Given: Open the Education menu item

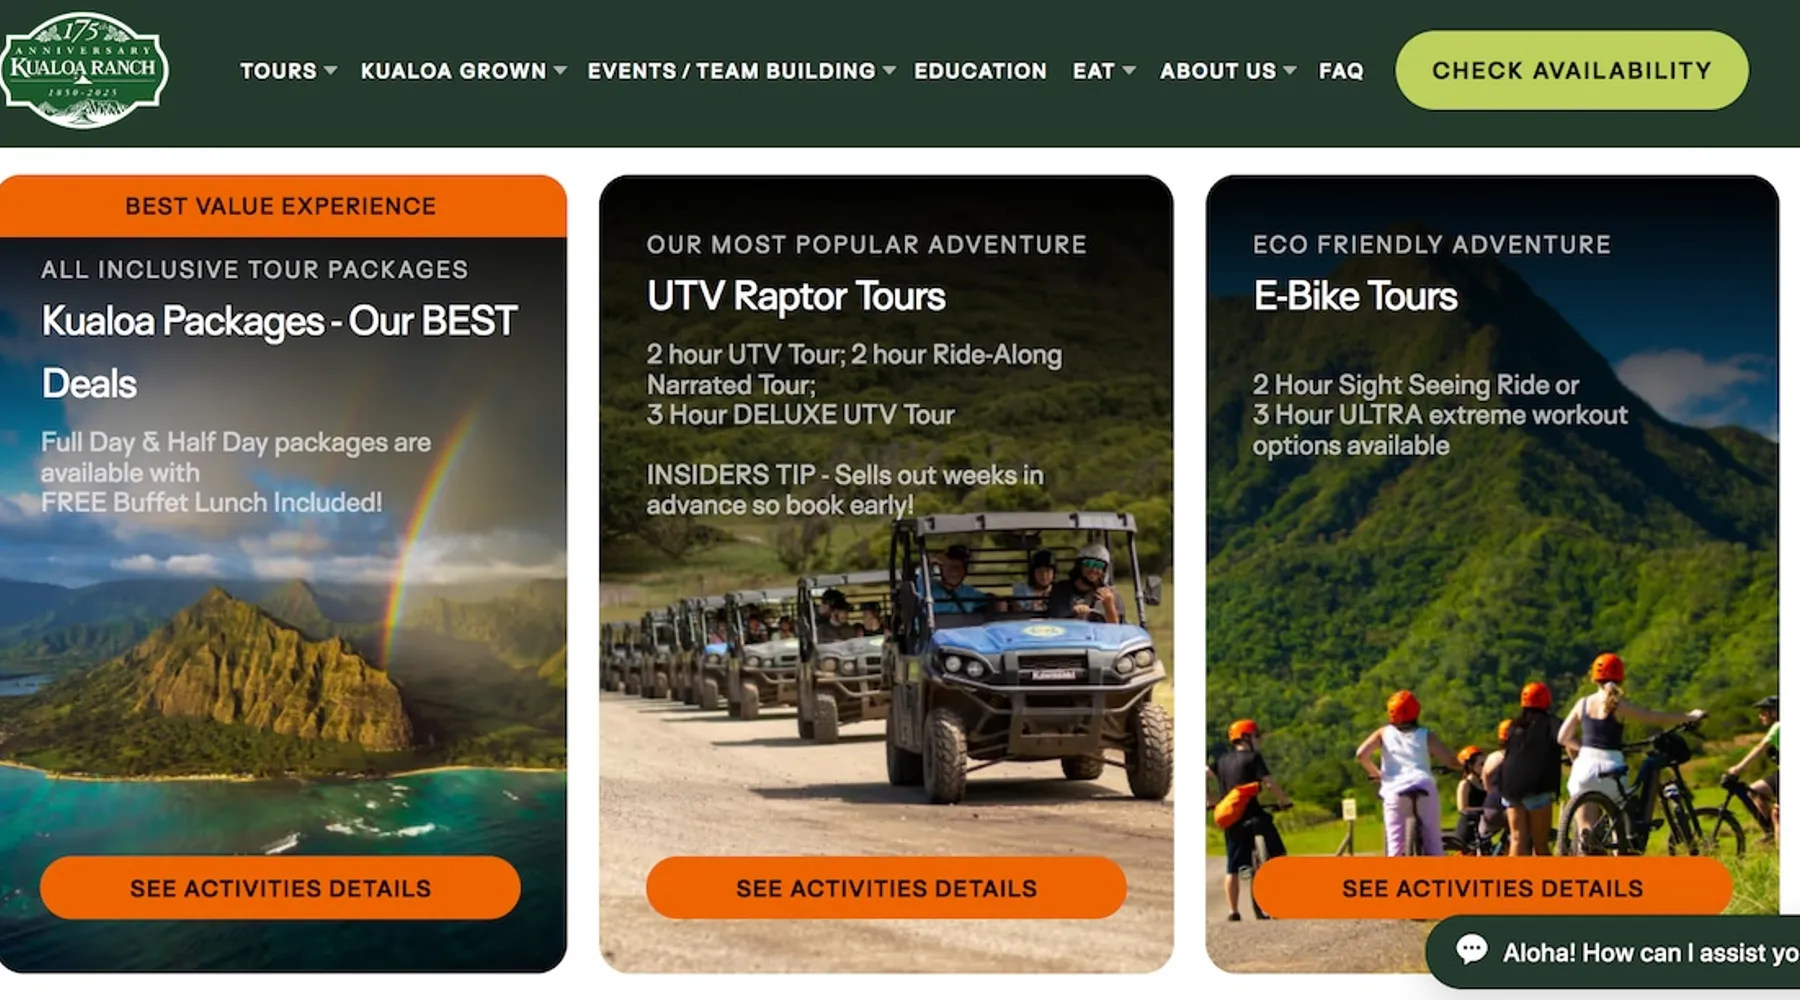Looking at the screenshot, I should tap(980, 71).
